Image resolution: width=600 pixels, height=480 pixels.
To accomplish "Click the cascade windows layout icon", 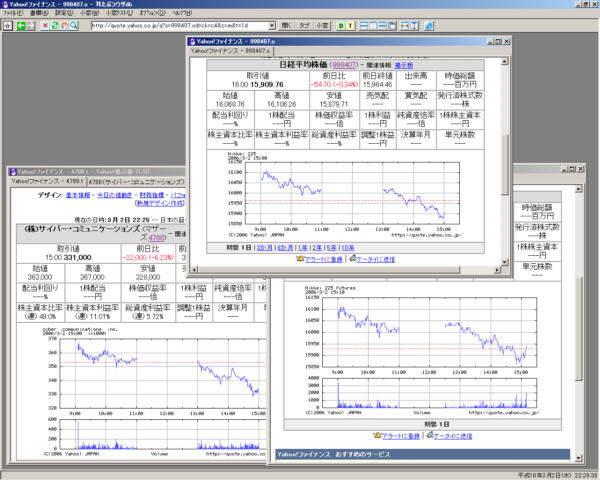I will pyautogui.click(x=391, y=26).
